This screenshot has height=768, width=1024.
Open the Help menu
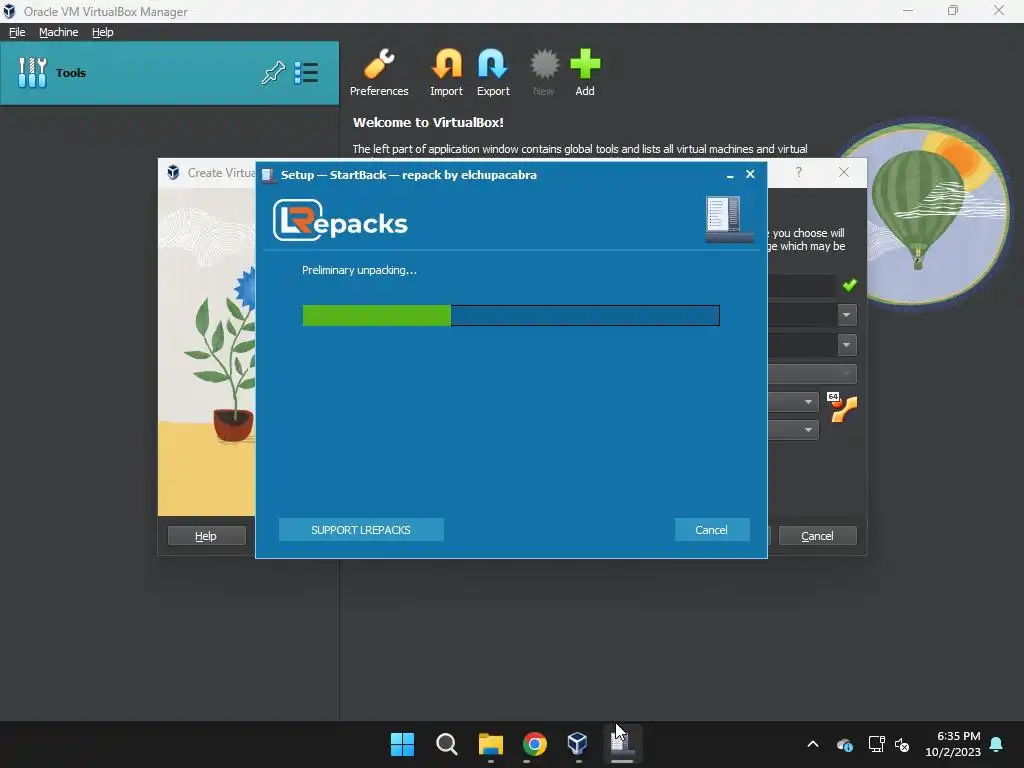point(103,32)
